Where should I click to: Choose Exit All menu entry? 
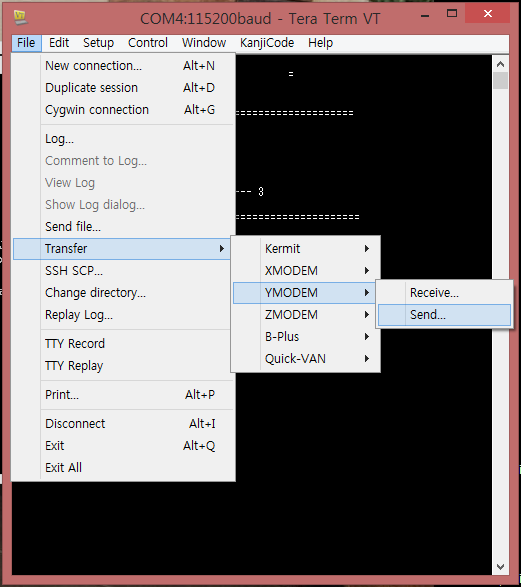point(123,468)
